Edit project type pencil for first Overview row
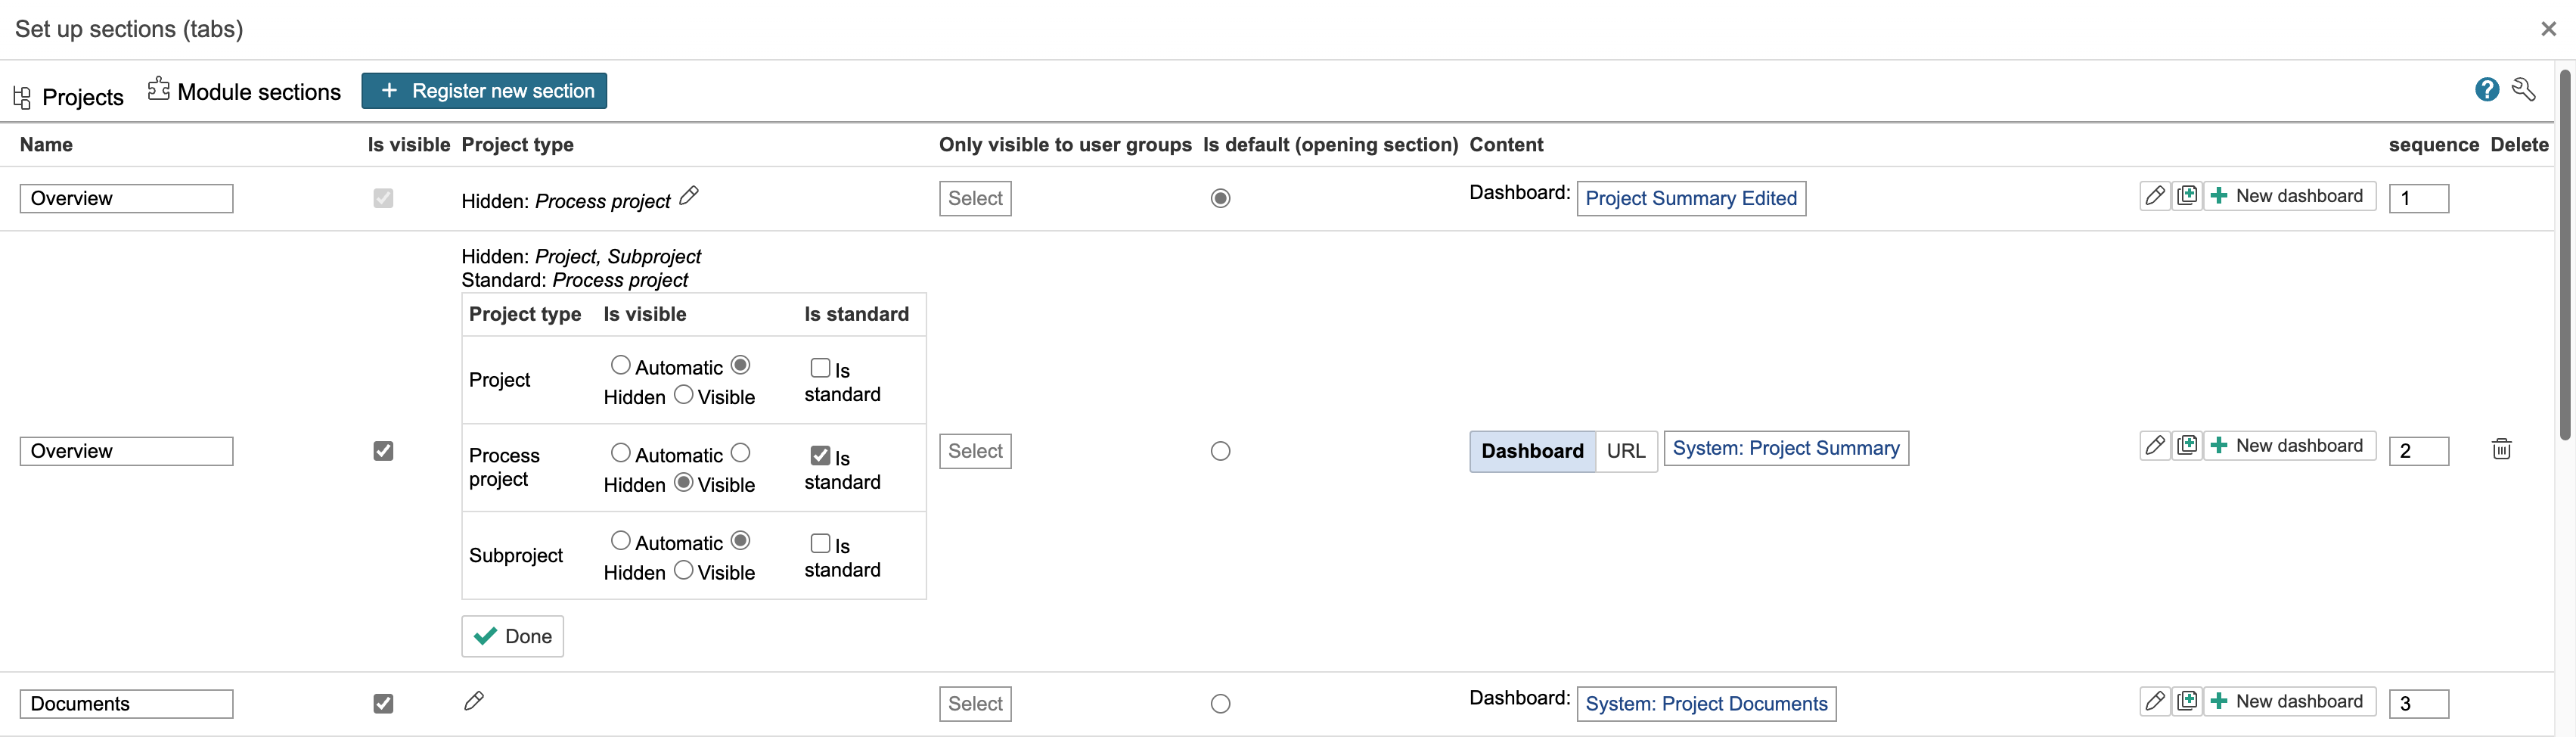2576x737 pixels. click(x=689, y=196)
